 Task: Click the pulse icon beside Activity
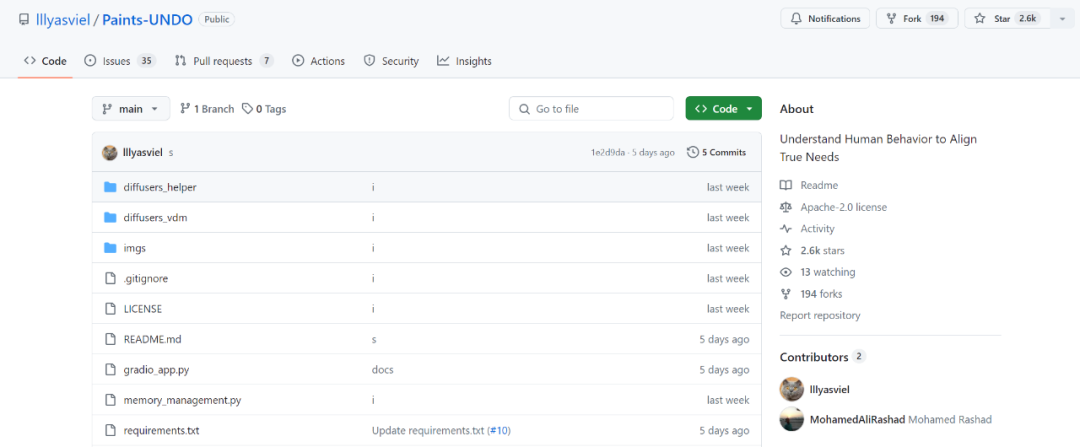click(786, 229)
